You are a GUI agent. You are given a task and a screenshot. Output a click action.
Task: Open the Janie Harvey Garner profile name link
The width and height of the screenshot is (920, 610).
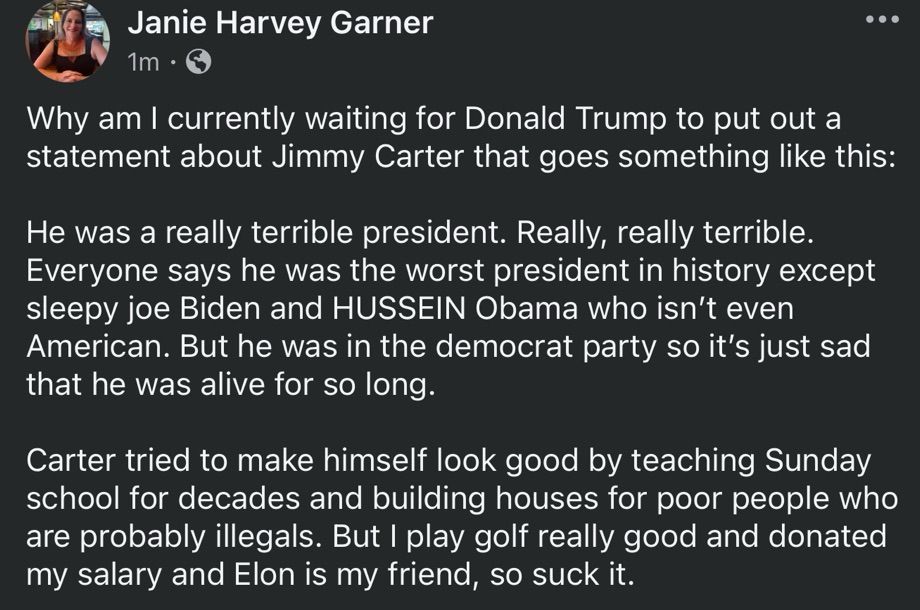point(280,23)
